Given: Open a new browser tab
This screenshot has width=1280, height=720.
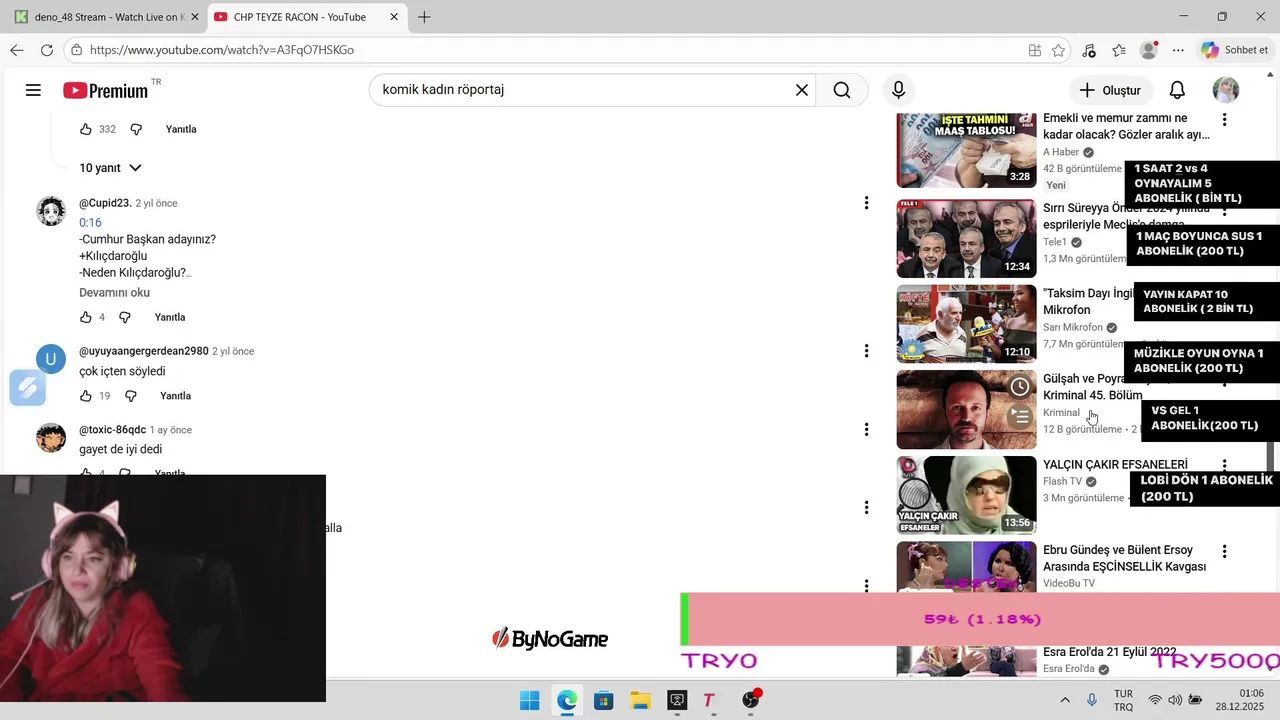Looking at the screenshot, I should (424, 17).
